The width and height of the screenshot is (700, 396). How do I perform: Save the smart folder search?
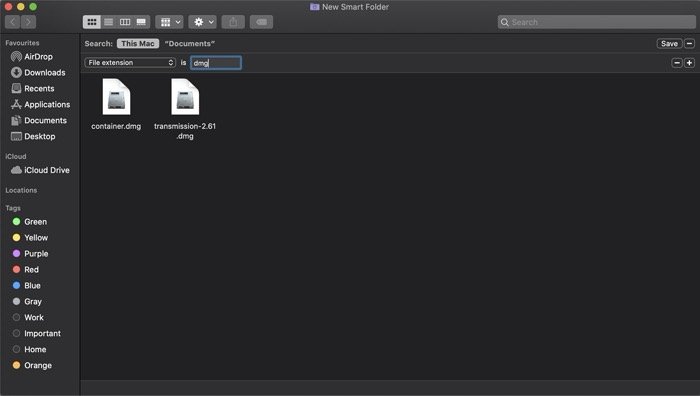(x=669, y=43)
